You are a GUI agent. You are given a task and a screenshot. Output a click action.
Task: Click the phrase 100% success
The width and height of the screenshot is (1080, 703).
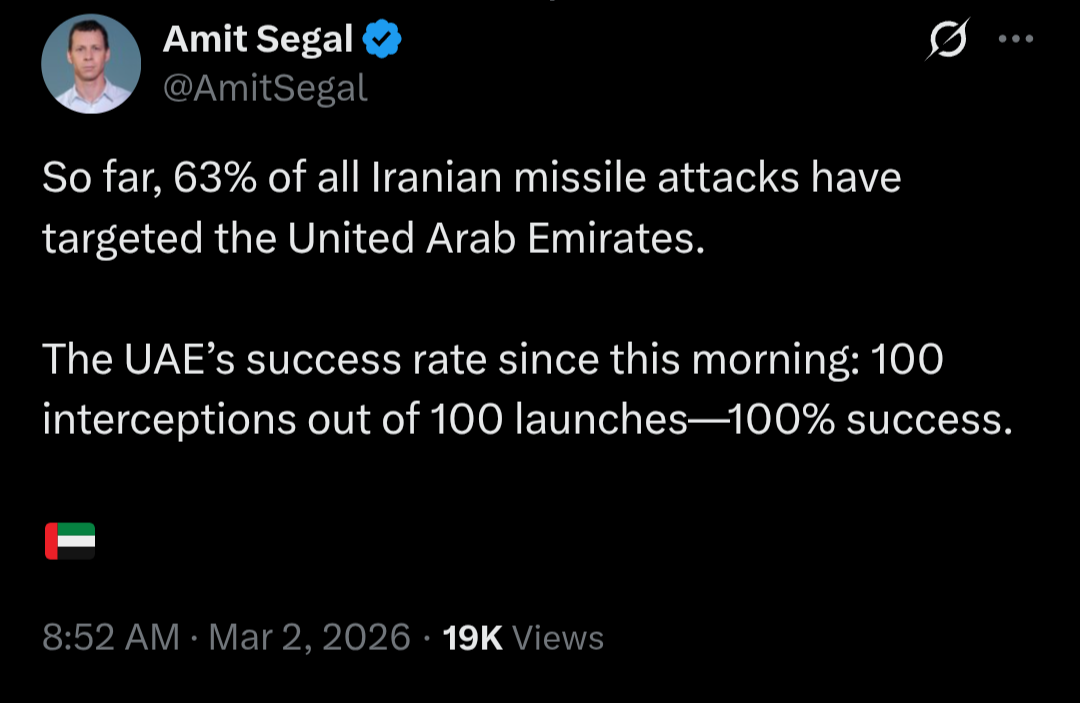(870, 419)
